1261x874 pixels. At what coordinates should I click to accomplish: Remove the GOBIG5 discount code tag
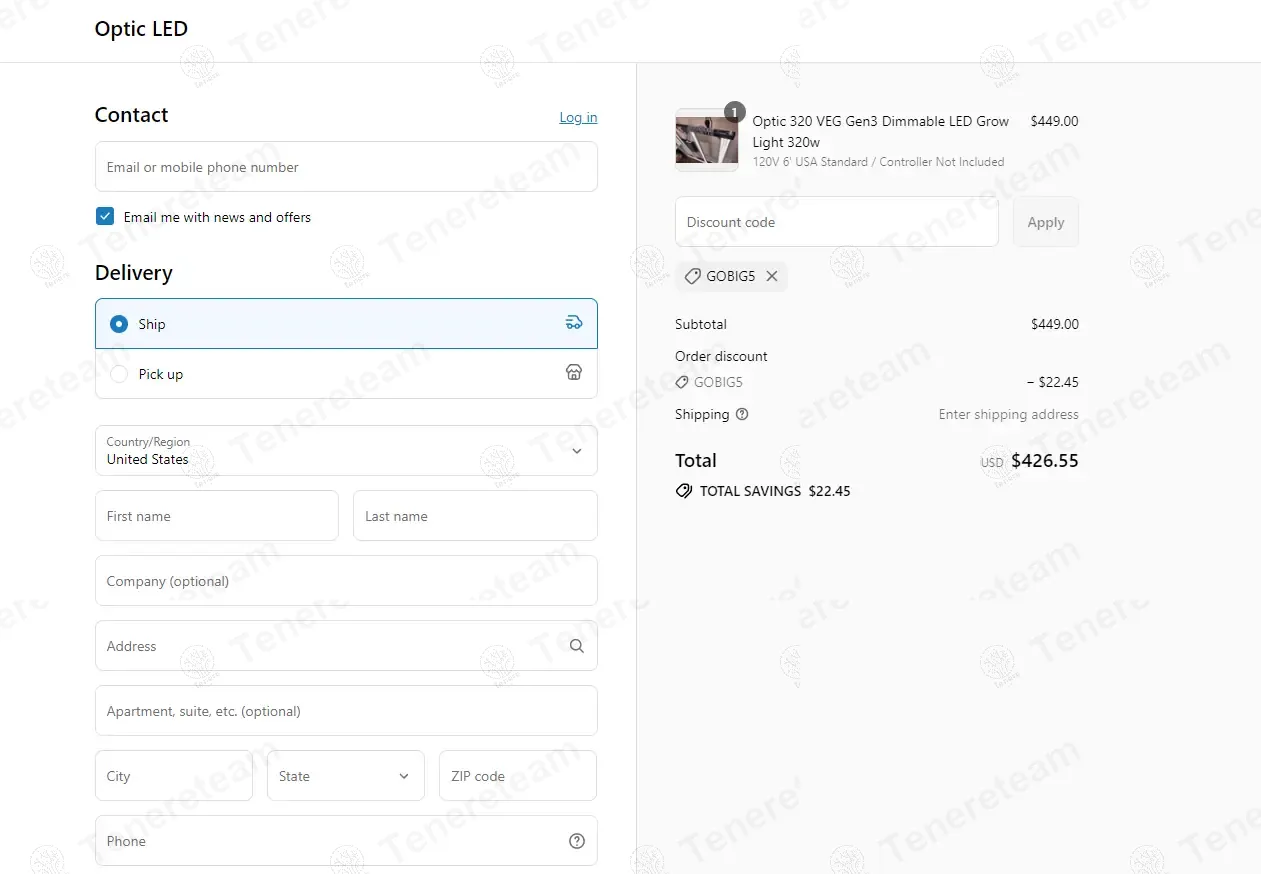point(772,276)
